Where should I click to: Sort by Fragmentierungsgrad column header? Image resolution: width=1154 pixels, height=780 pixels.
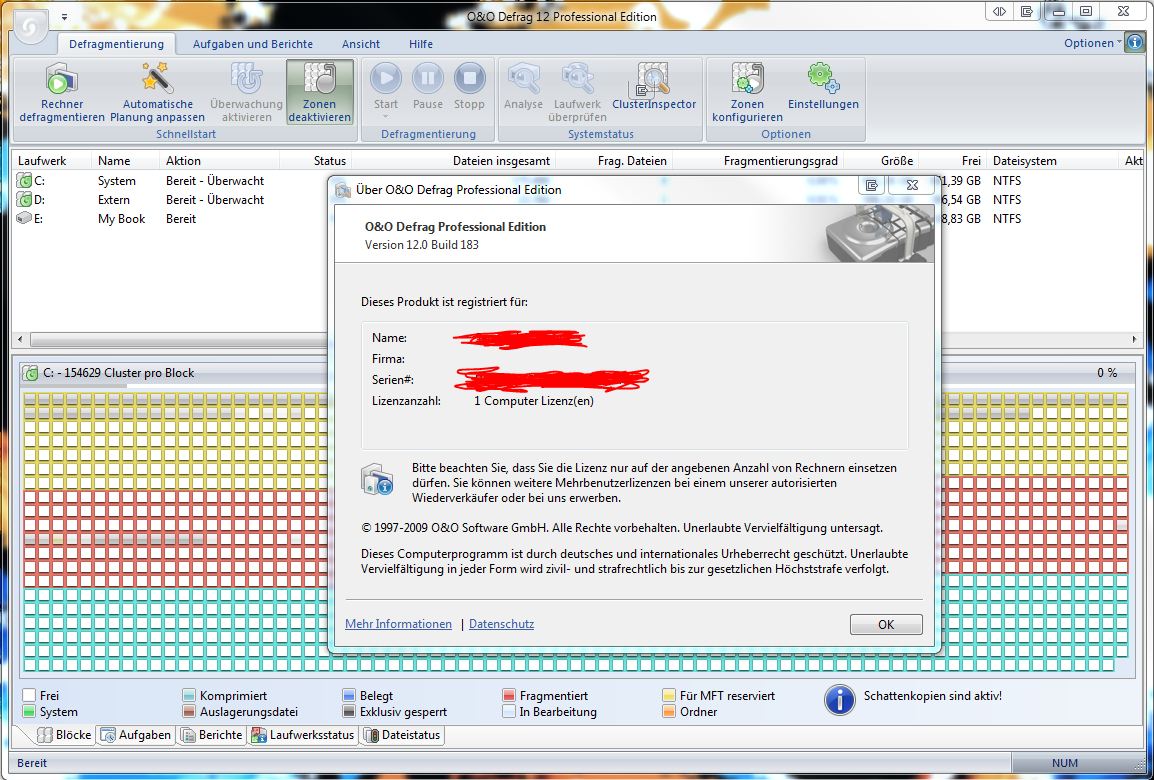[x=760, y=160]
